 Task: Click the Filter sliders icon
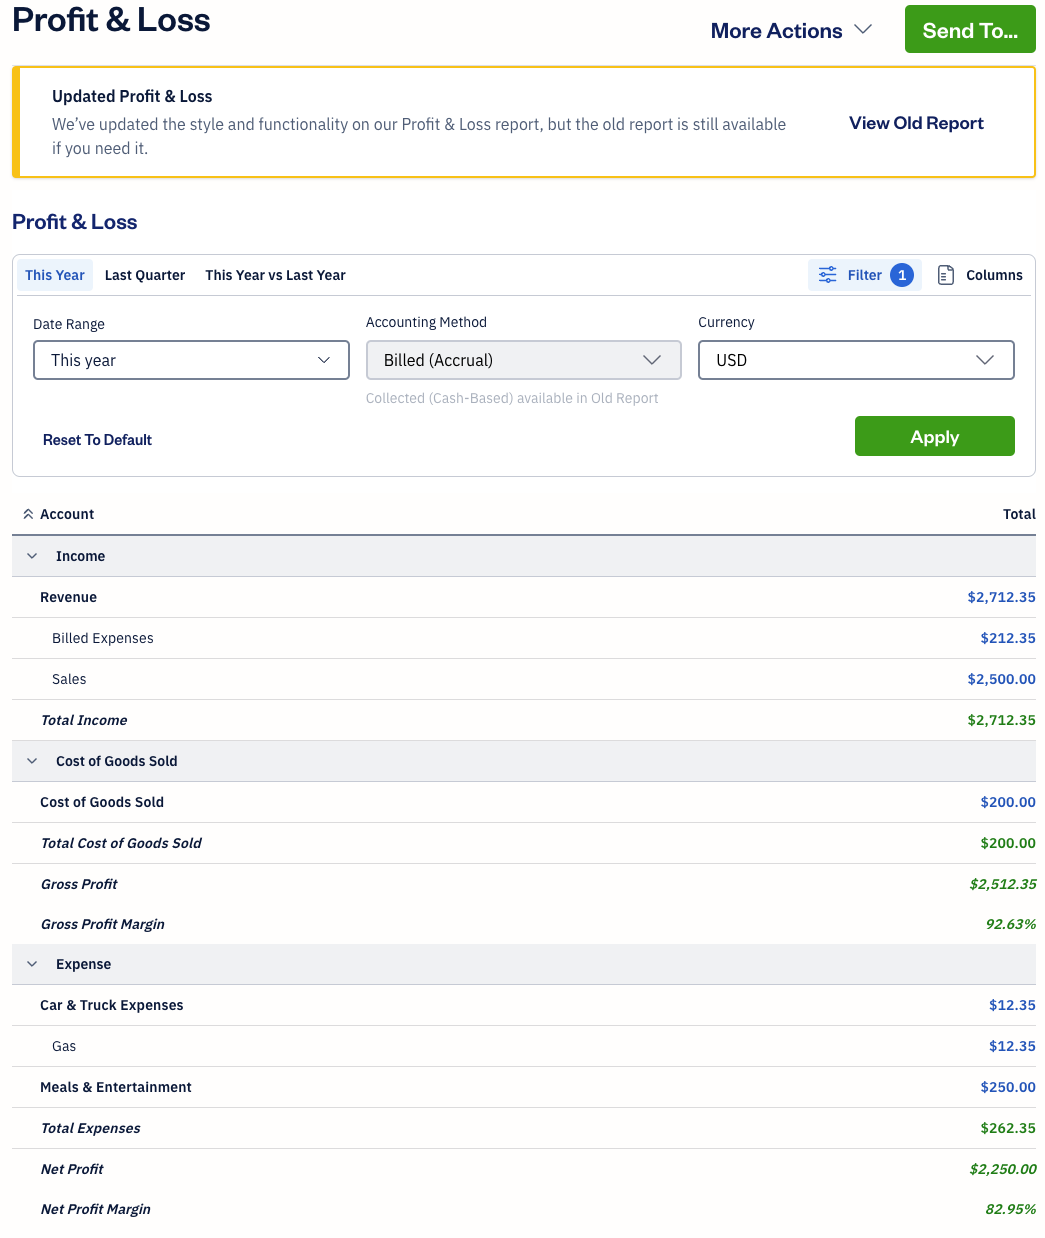tap(827, 275)
